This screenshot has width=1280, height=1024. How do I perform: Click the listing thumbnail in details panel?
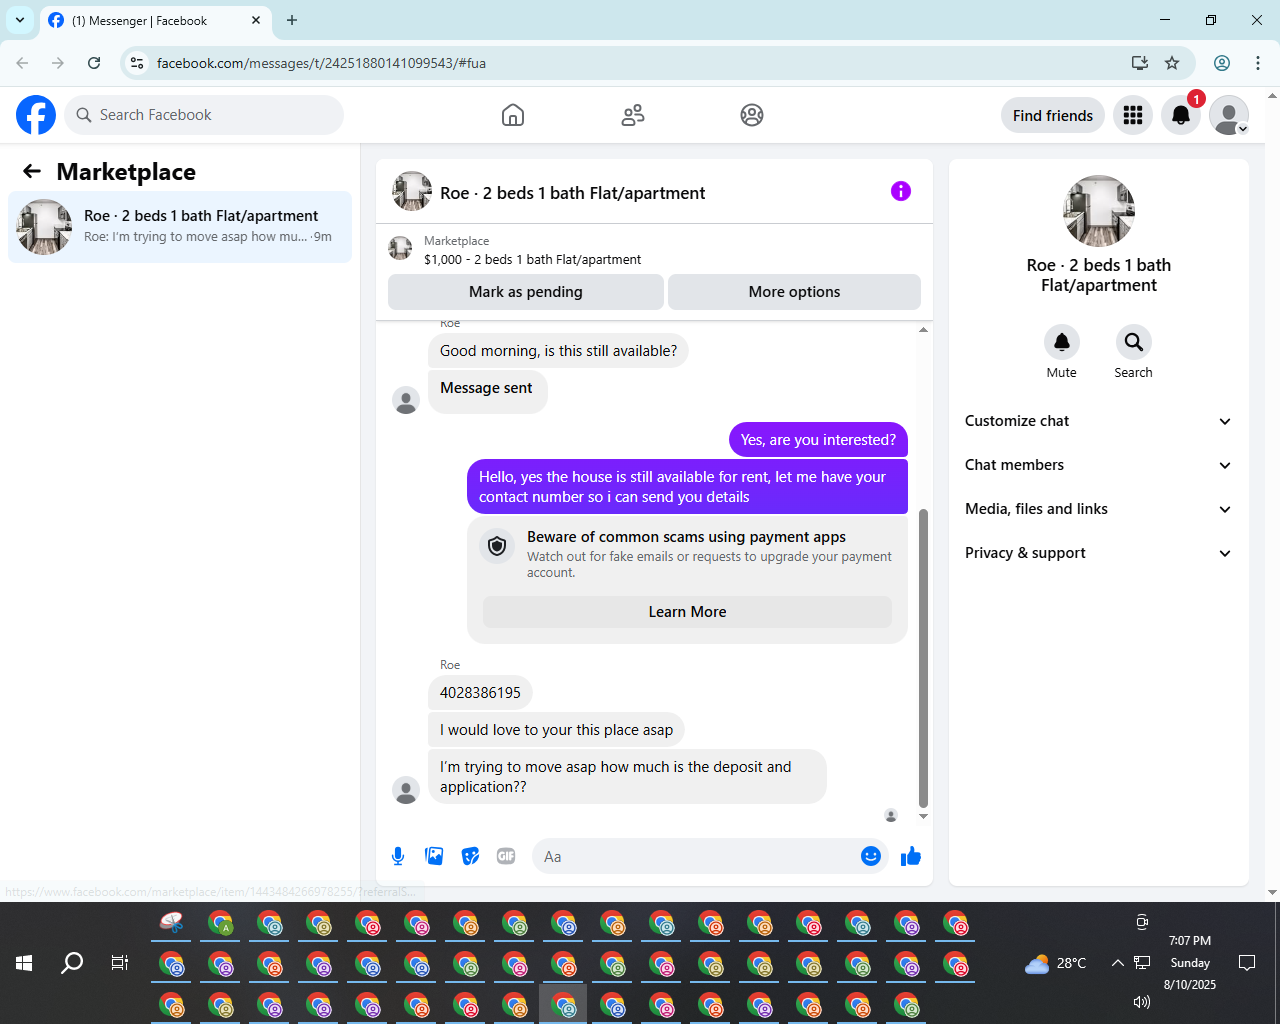pos(1099,211)
